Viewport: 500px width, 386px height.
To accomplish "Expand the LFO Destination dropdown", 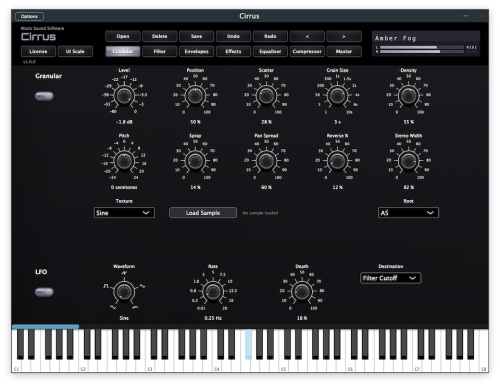I will pyautogui.click(x=390, y=278).
